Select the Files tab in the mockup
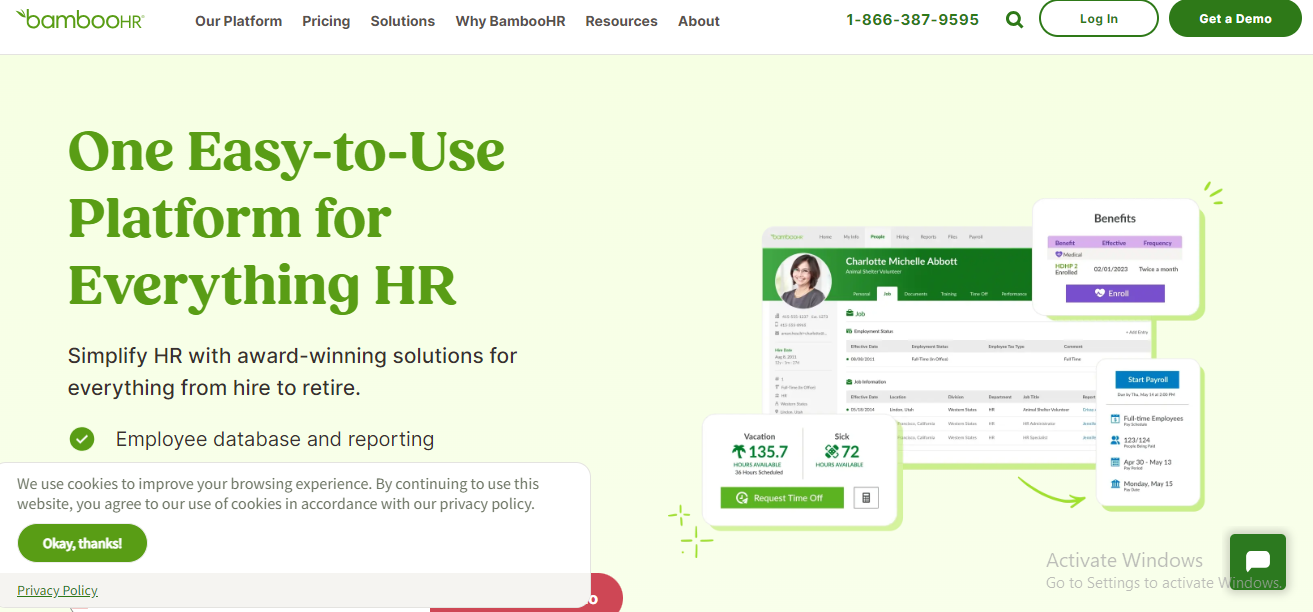This screenshot has height=612, width=1313. (953, 237)
